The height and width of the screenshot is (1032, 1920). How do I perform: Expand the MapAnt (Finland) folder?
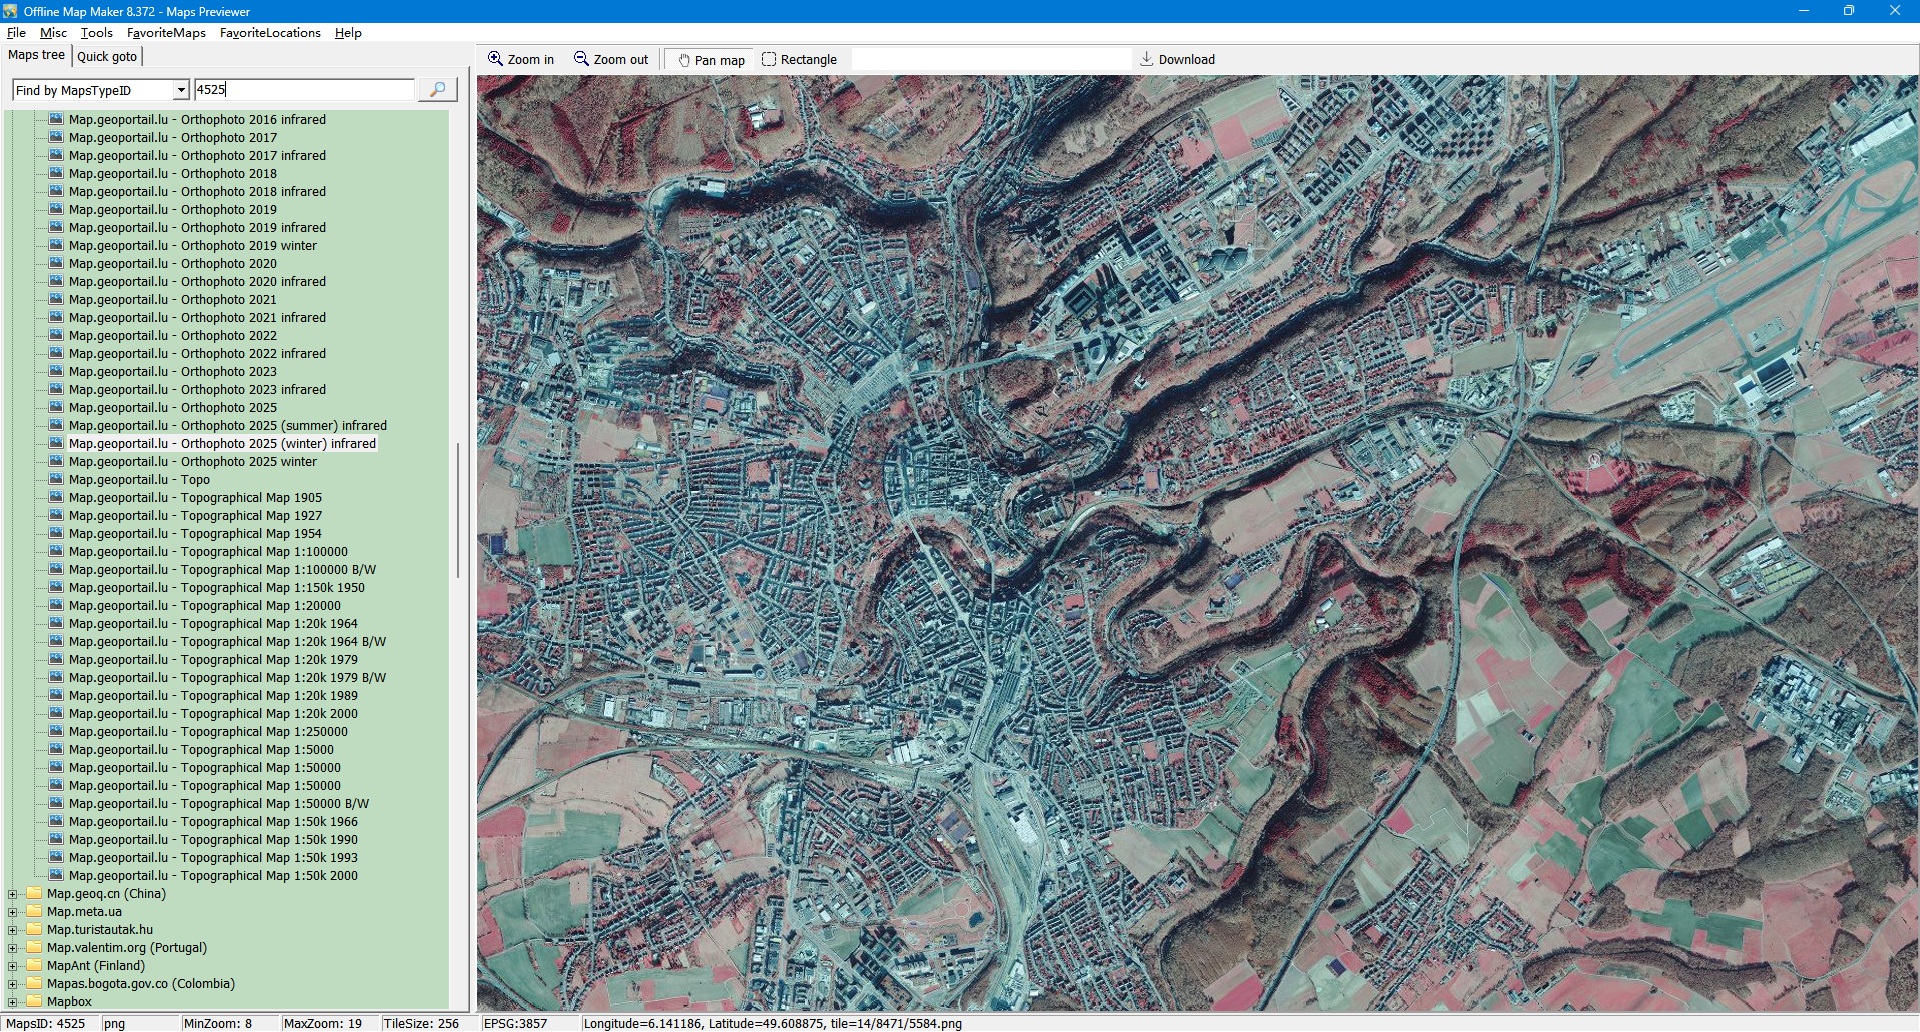click(13, 966)
